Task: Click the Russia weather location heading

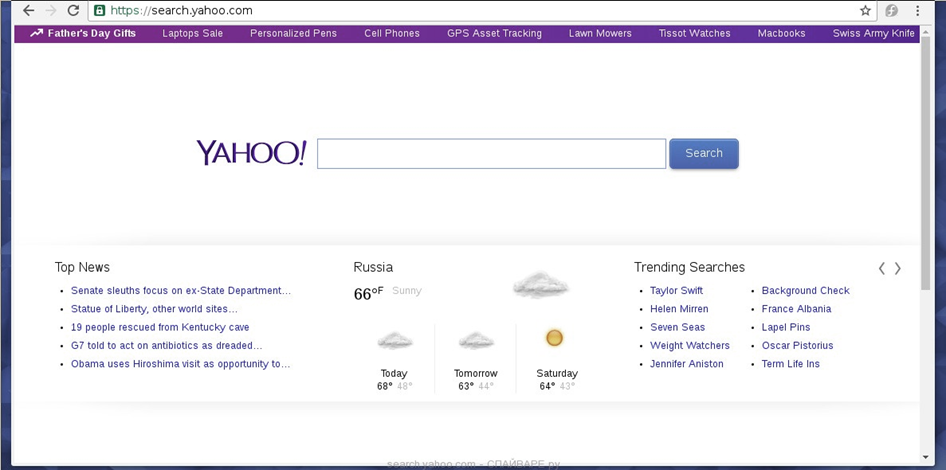Action: (x=373, y=267)
